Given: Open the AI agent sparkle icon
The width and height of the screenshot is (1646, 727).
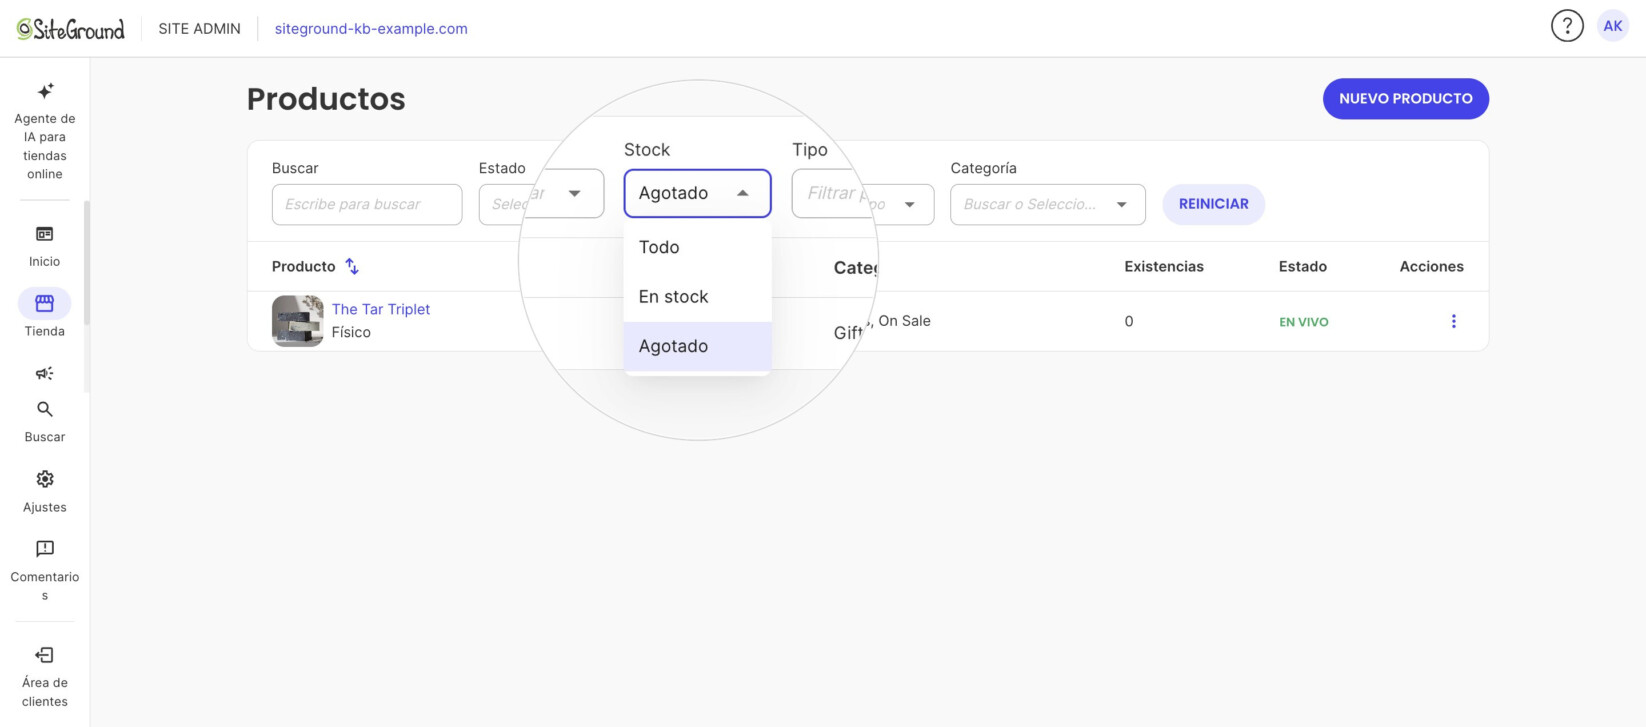Looking at the screenshot, I should pyautogui.click(x=45, y=91).
